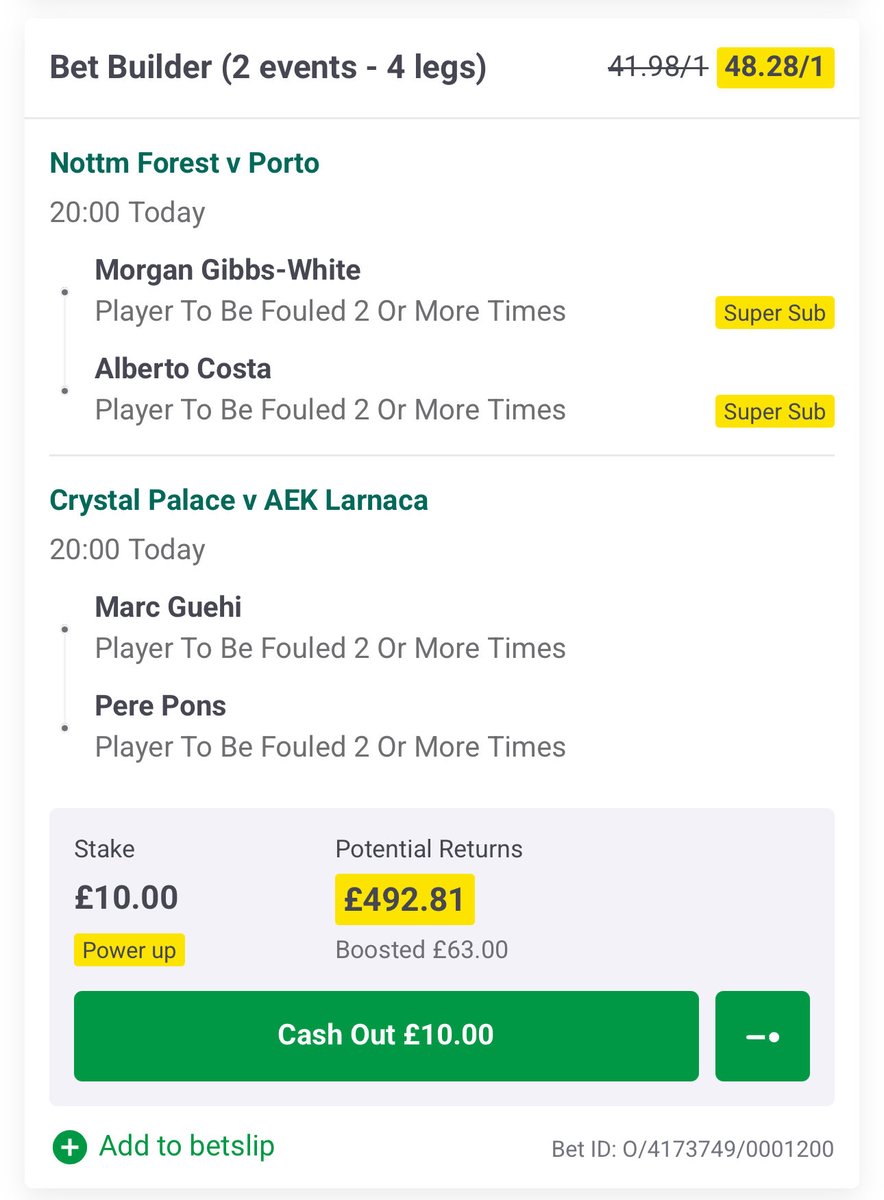Open the Crystal Palace v AEK Larnaca event
884x1200 pixels.
pyautogui.click(x=239, y=500)
